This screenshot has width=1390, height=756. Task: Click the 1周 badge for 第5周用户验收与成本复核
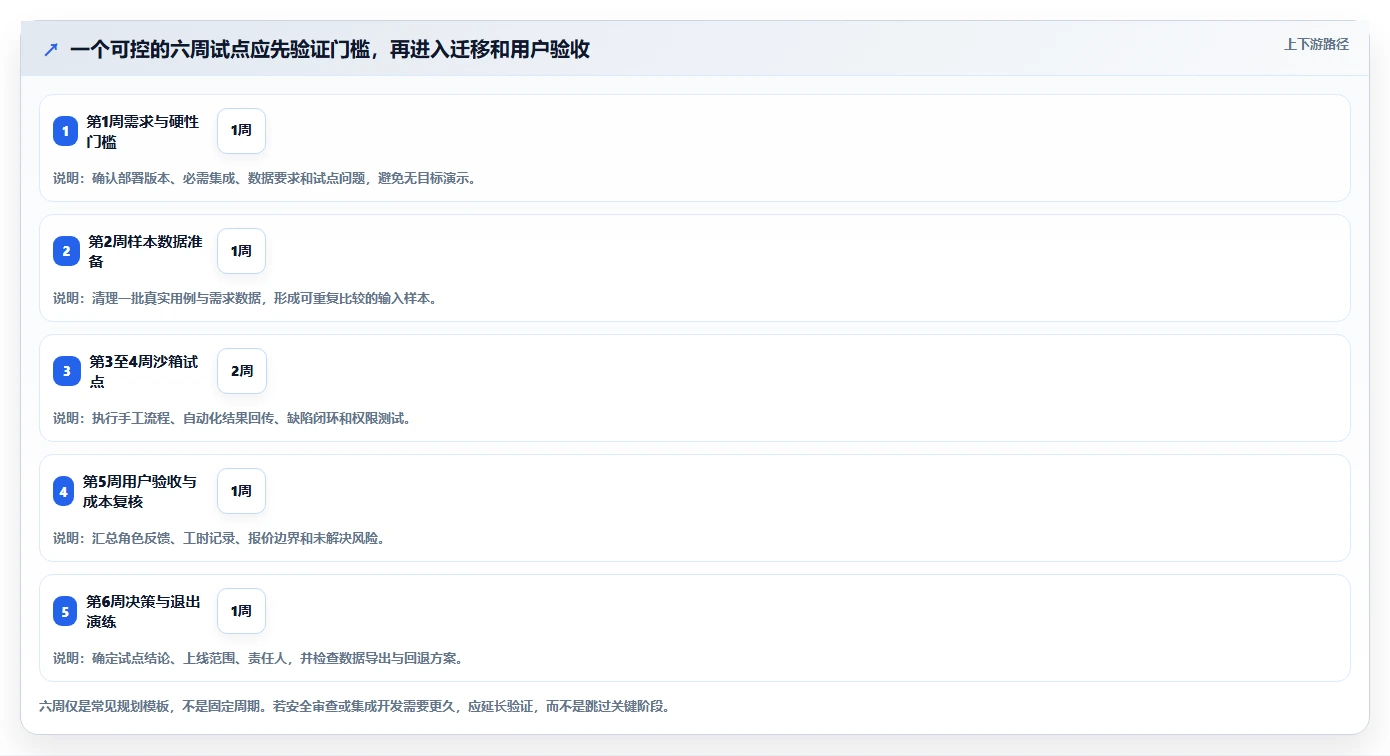241,491
